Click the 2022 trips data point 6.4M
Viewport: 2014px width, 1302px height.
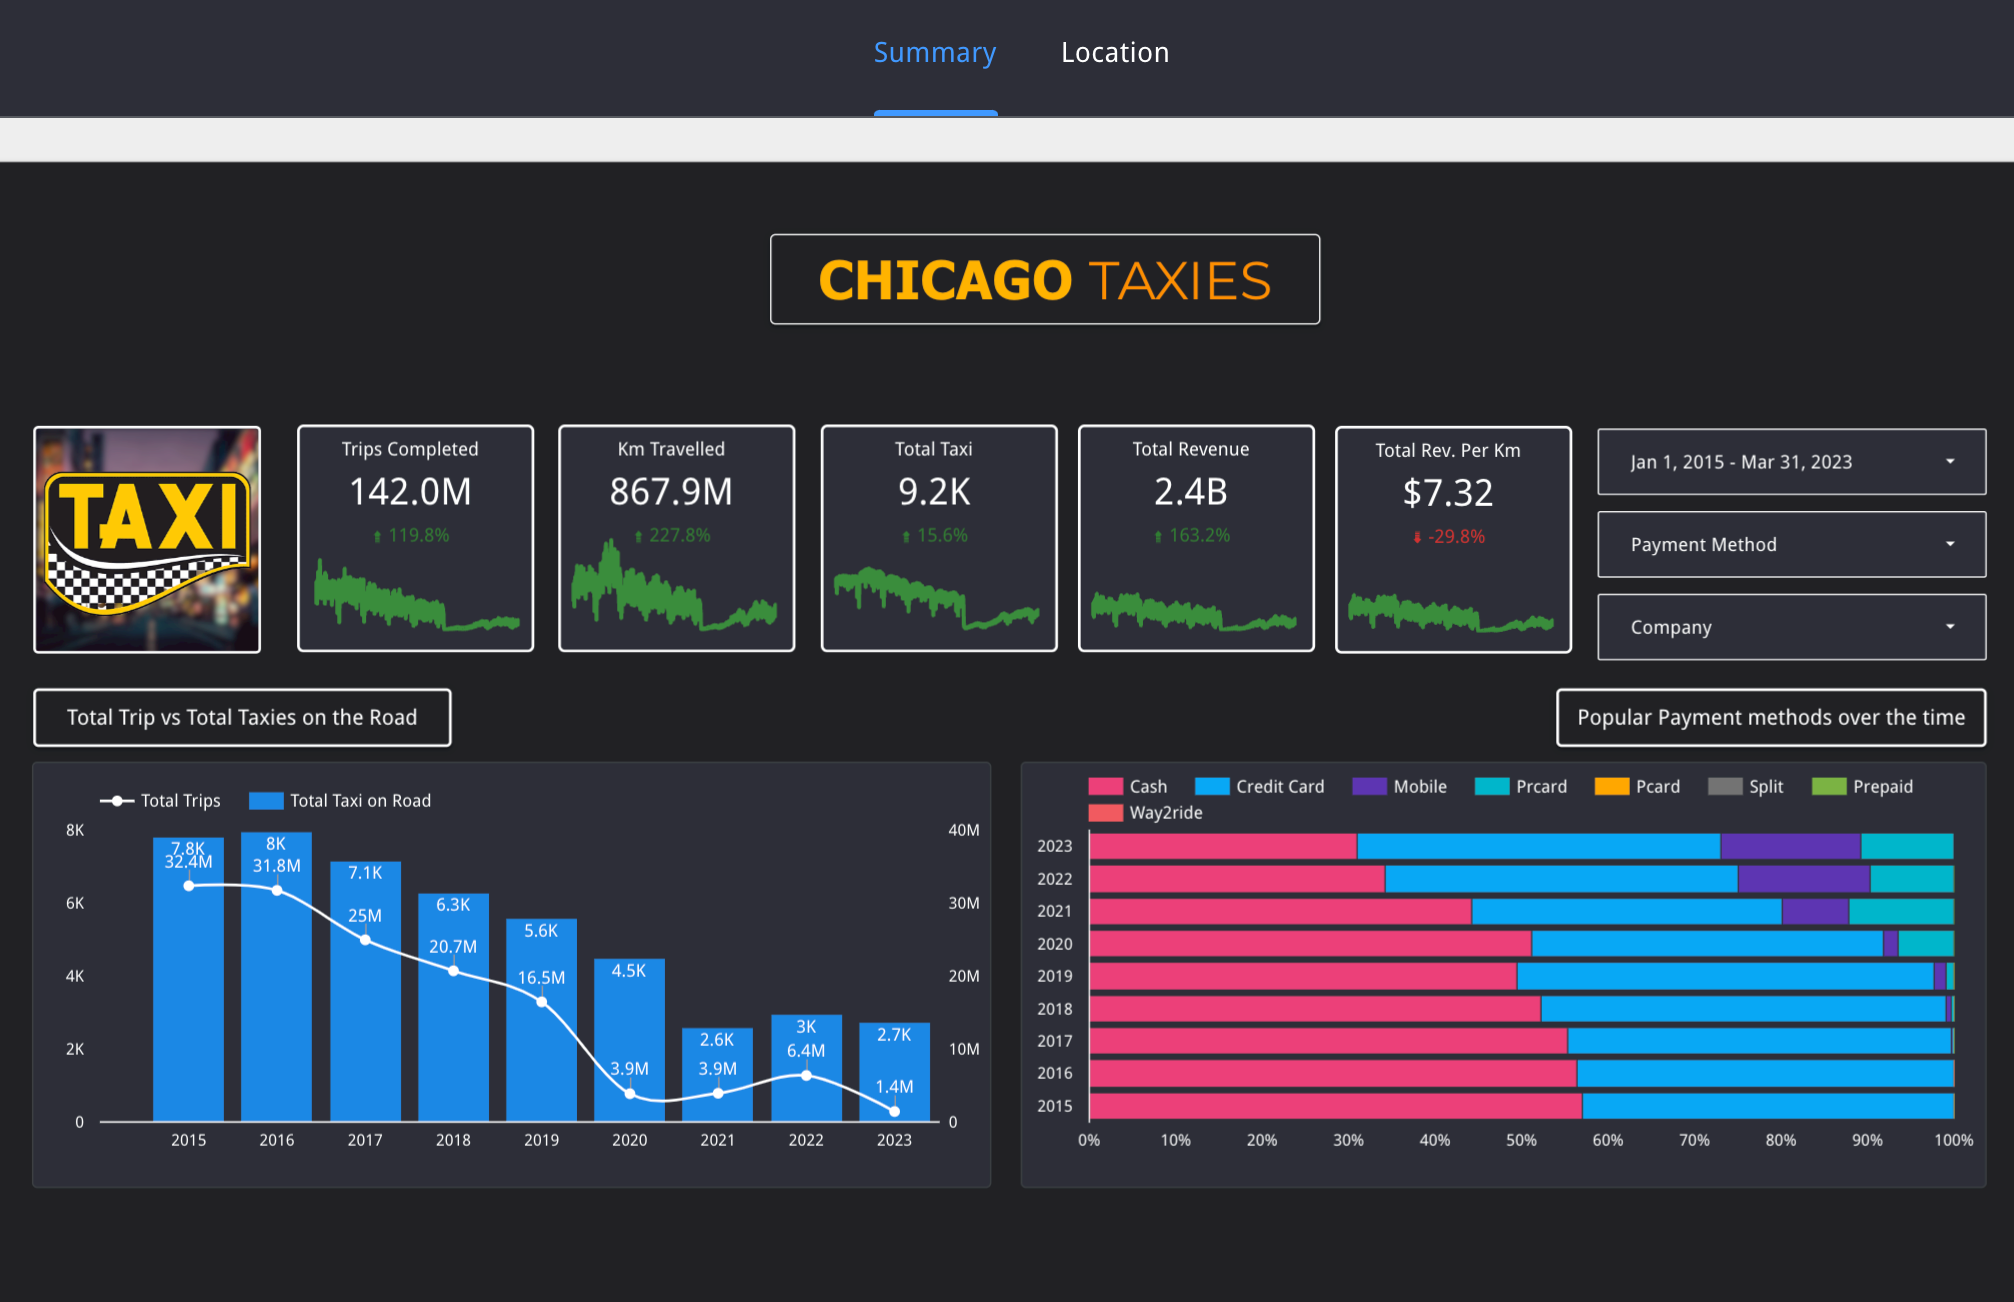(x=806, y=1076)
